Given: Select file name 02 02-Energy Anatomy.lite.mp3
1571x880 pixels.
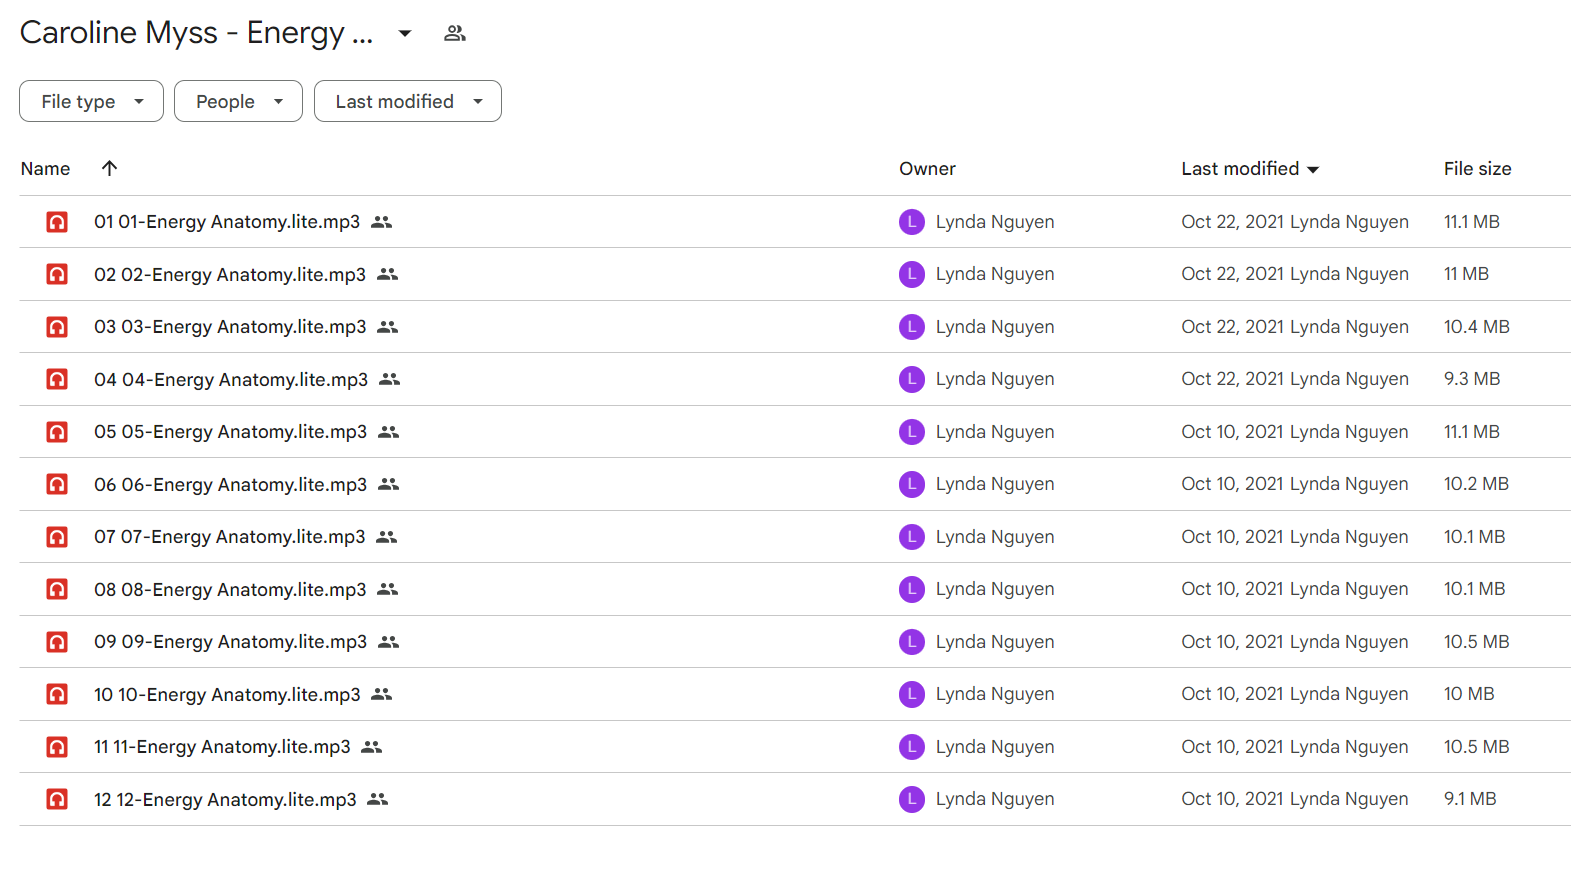Looking at the screenshot, I should tap(230, 274).
